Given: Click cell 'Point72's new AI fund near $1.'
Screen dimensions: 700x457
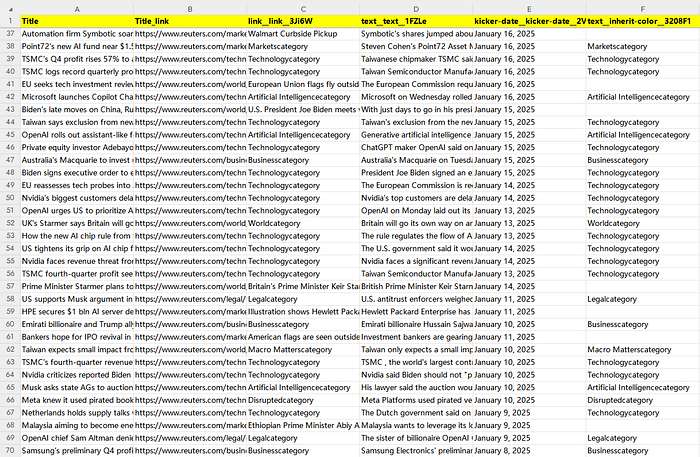Looking at the screenshot, I should click(77, 46).
